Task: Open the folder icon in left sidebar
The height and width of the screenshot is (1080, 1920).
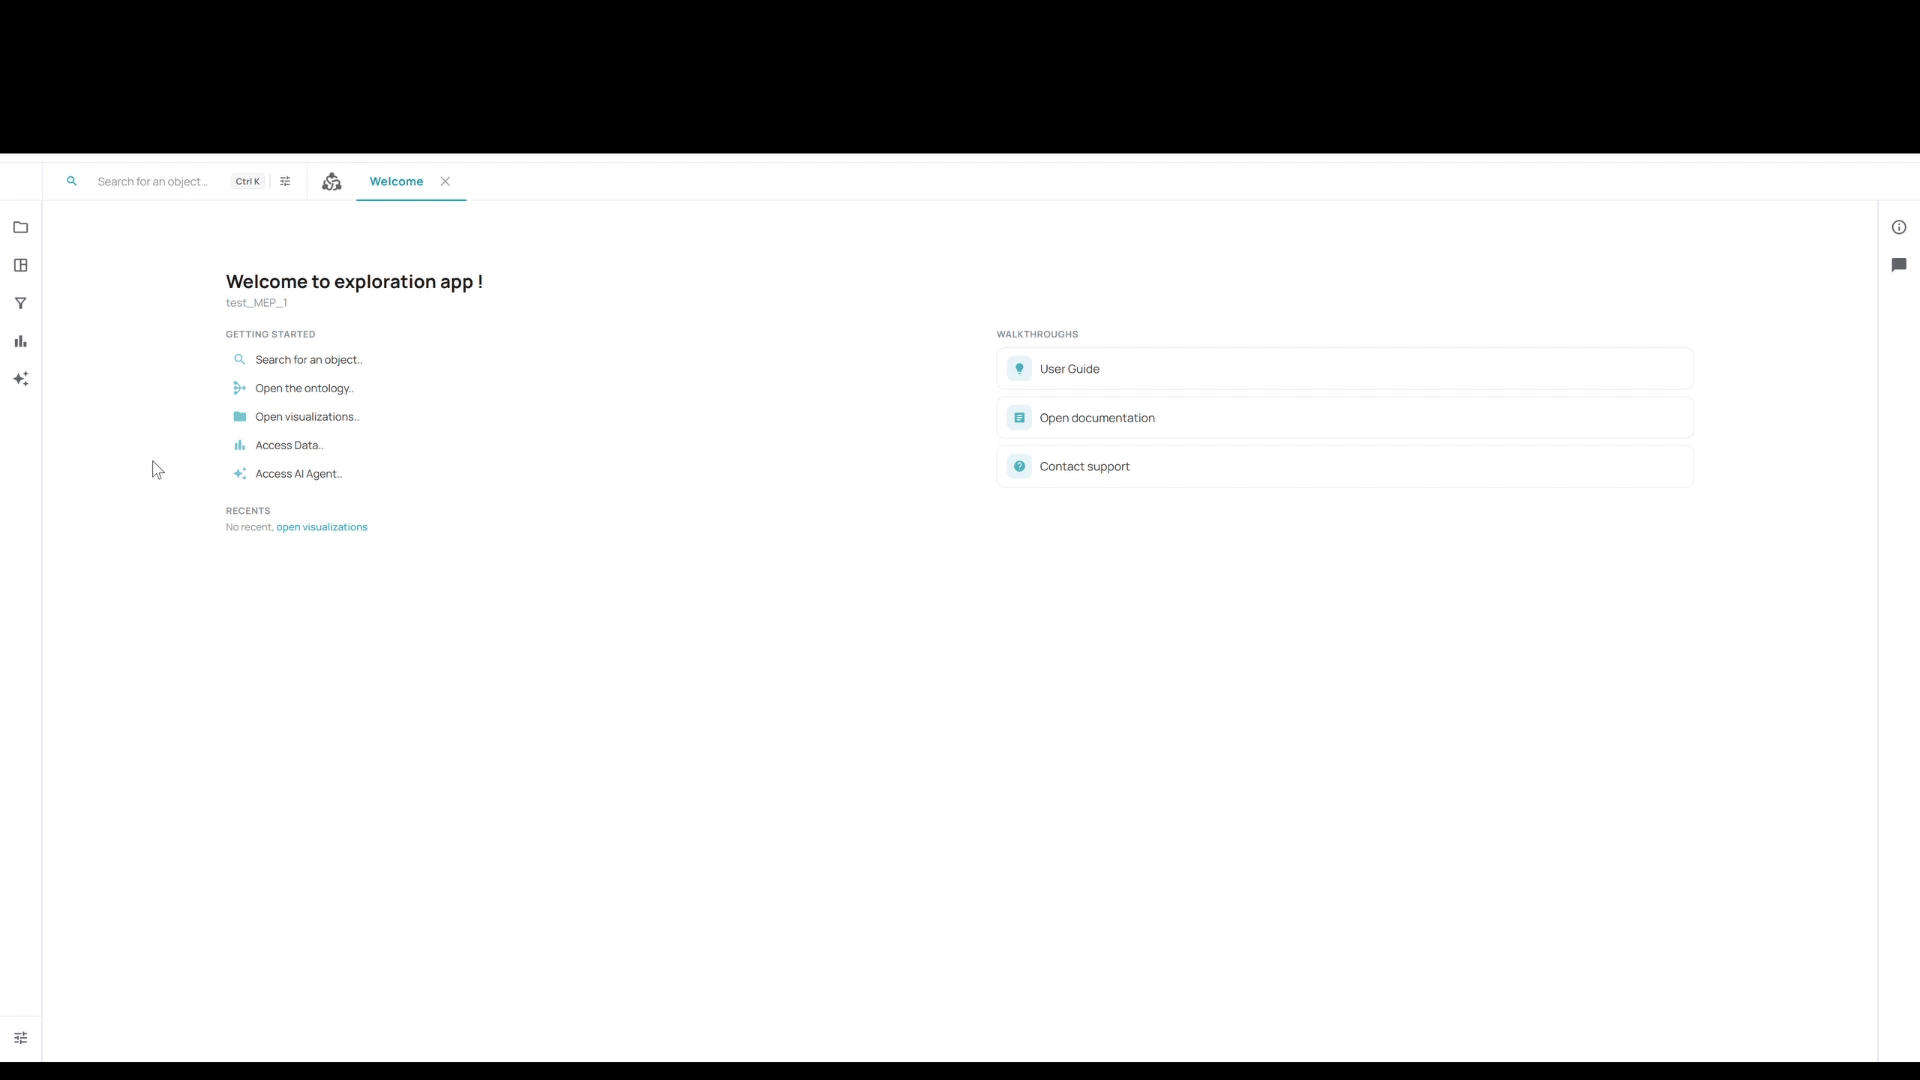Action: (x=20, y=228)
